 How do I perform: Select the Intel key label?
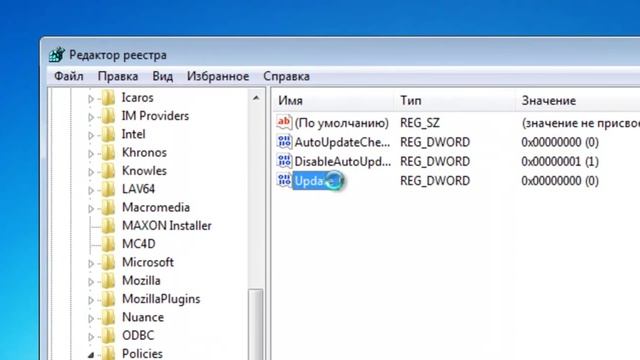133,134
